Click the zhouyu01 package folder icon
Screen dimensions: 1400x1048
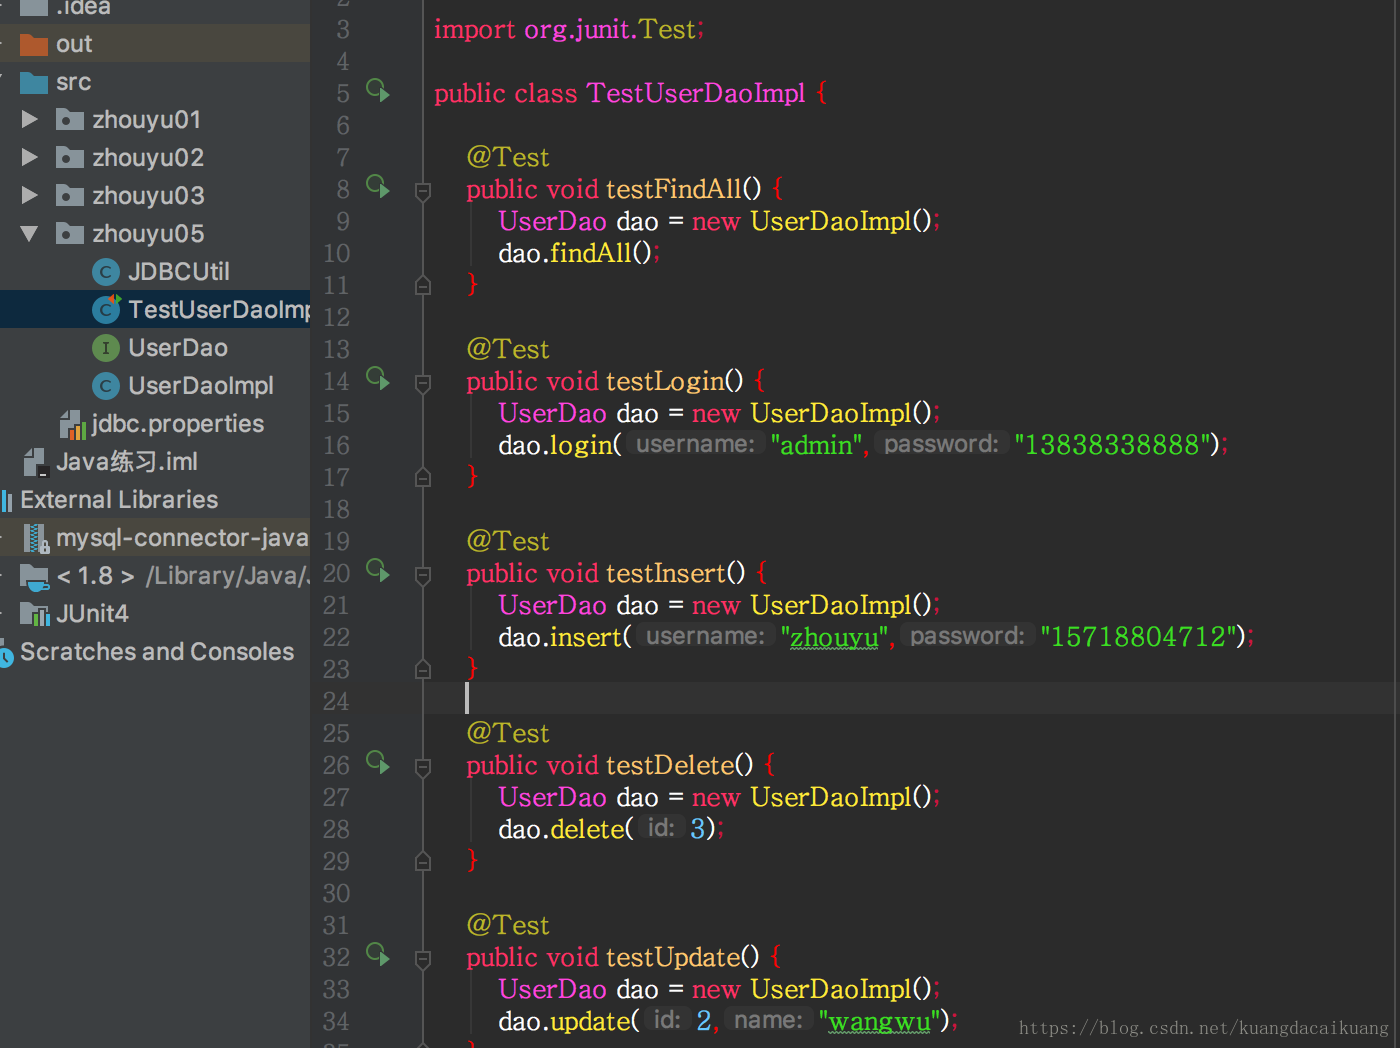[x=69, y=120]
